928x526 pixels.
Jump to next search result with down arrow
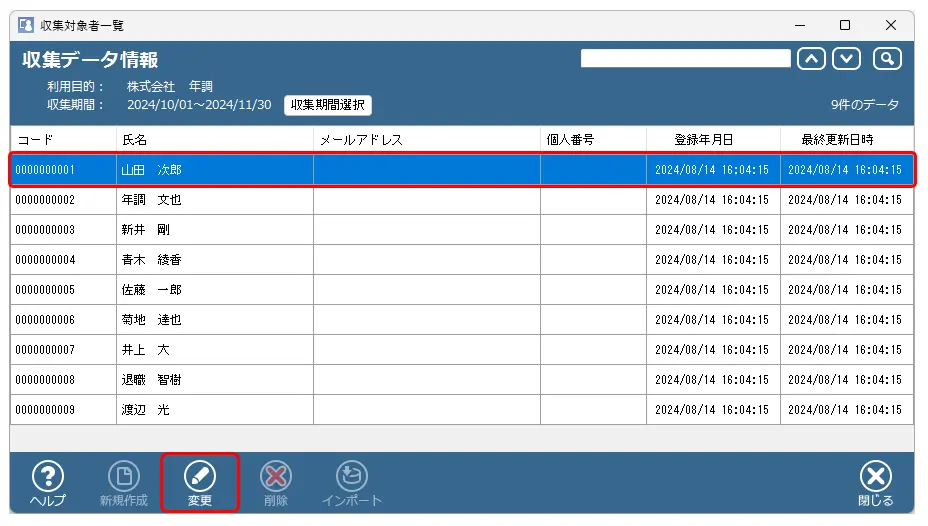point(847,58)
